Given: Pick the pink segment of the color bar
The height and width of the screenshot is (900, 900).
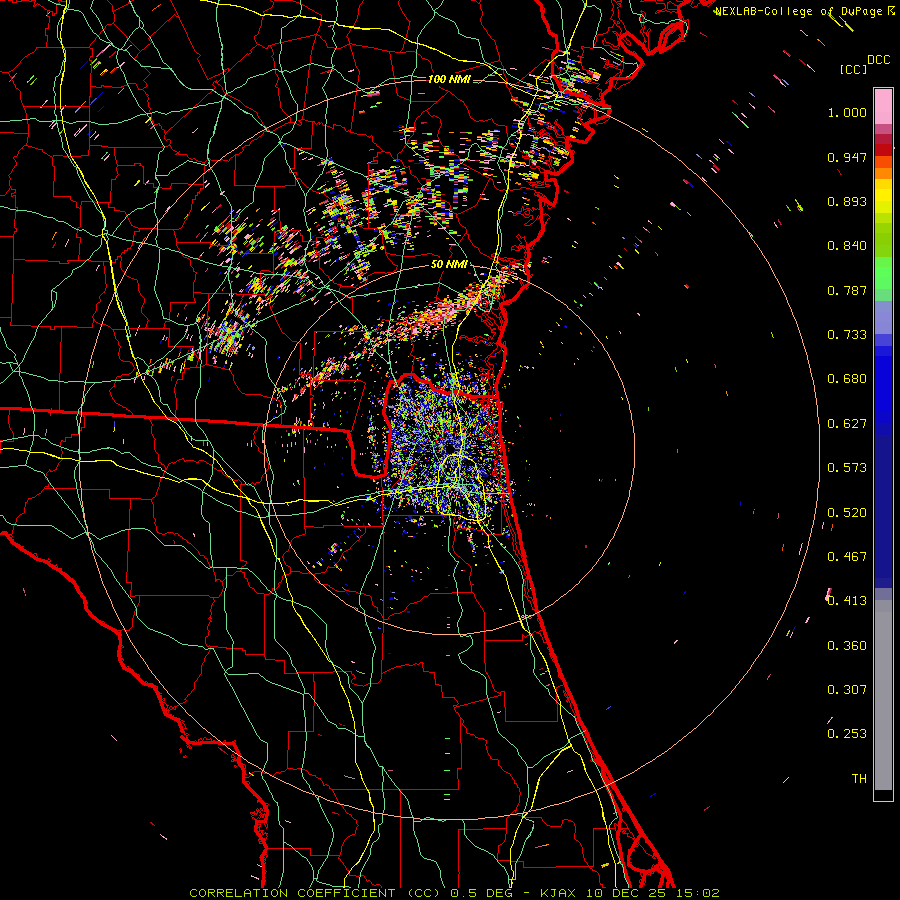Looking at the screenshot, I should pyautogui.click(x=883, y=106).
